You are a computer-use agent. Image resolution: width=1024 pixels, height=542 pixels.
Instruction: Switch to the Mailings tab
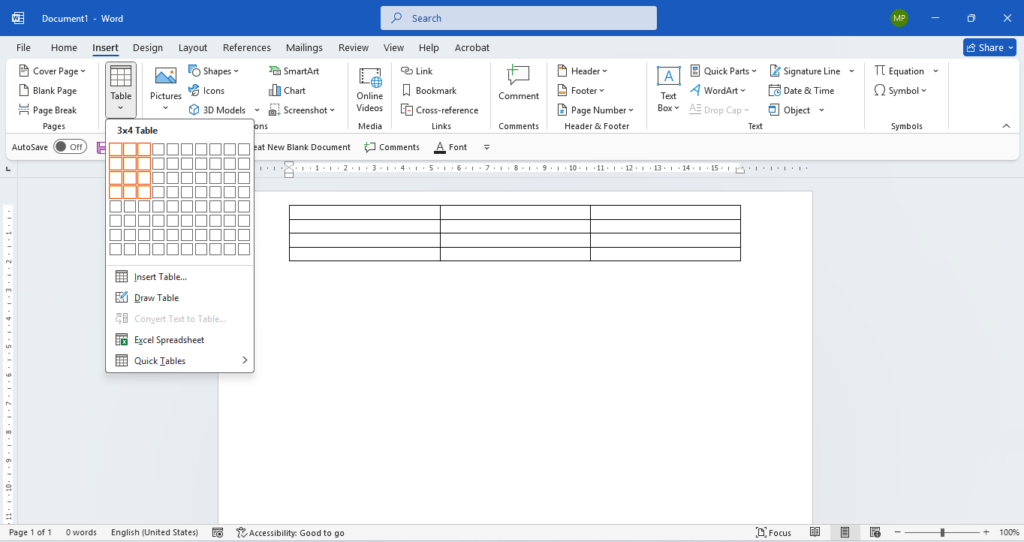[304, 48]
